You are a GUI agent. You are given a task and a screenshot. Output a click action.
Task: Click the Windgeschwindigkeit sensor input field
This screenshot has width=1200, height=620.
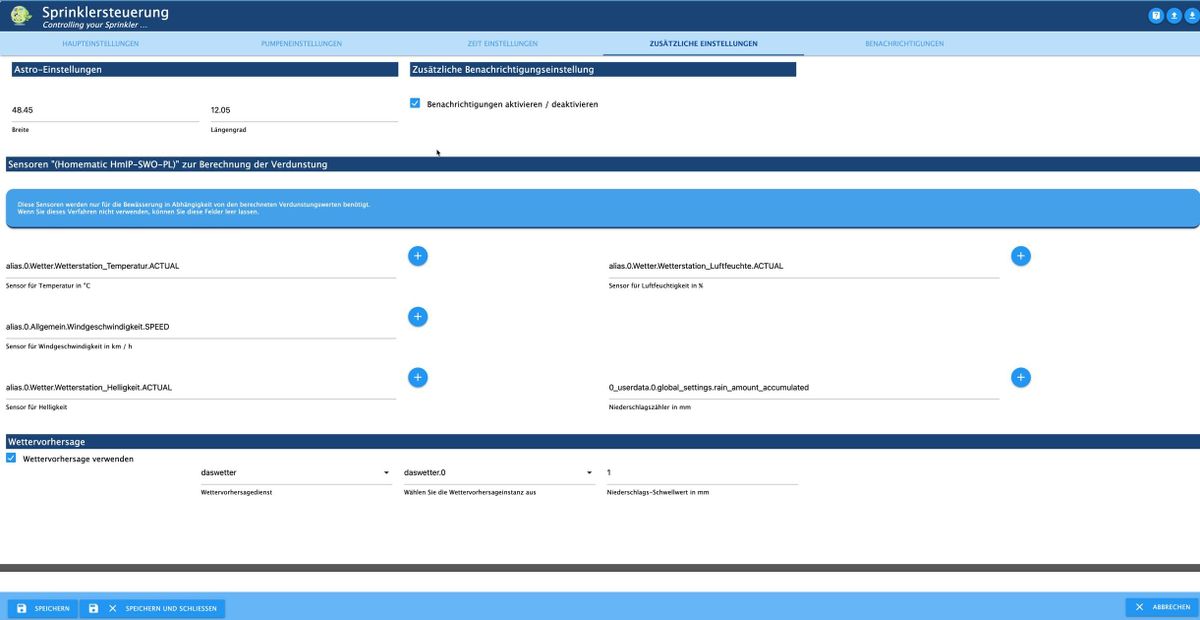click(x=201, y=326)
